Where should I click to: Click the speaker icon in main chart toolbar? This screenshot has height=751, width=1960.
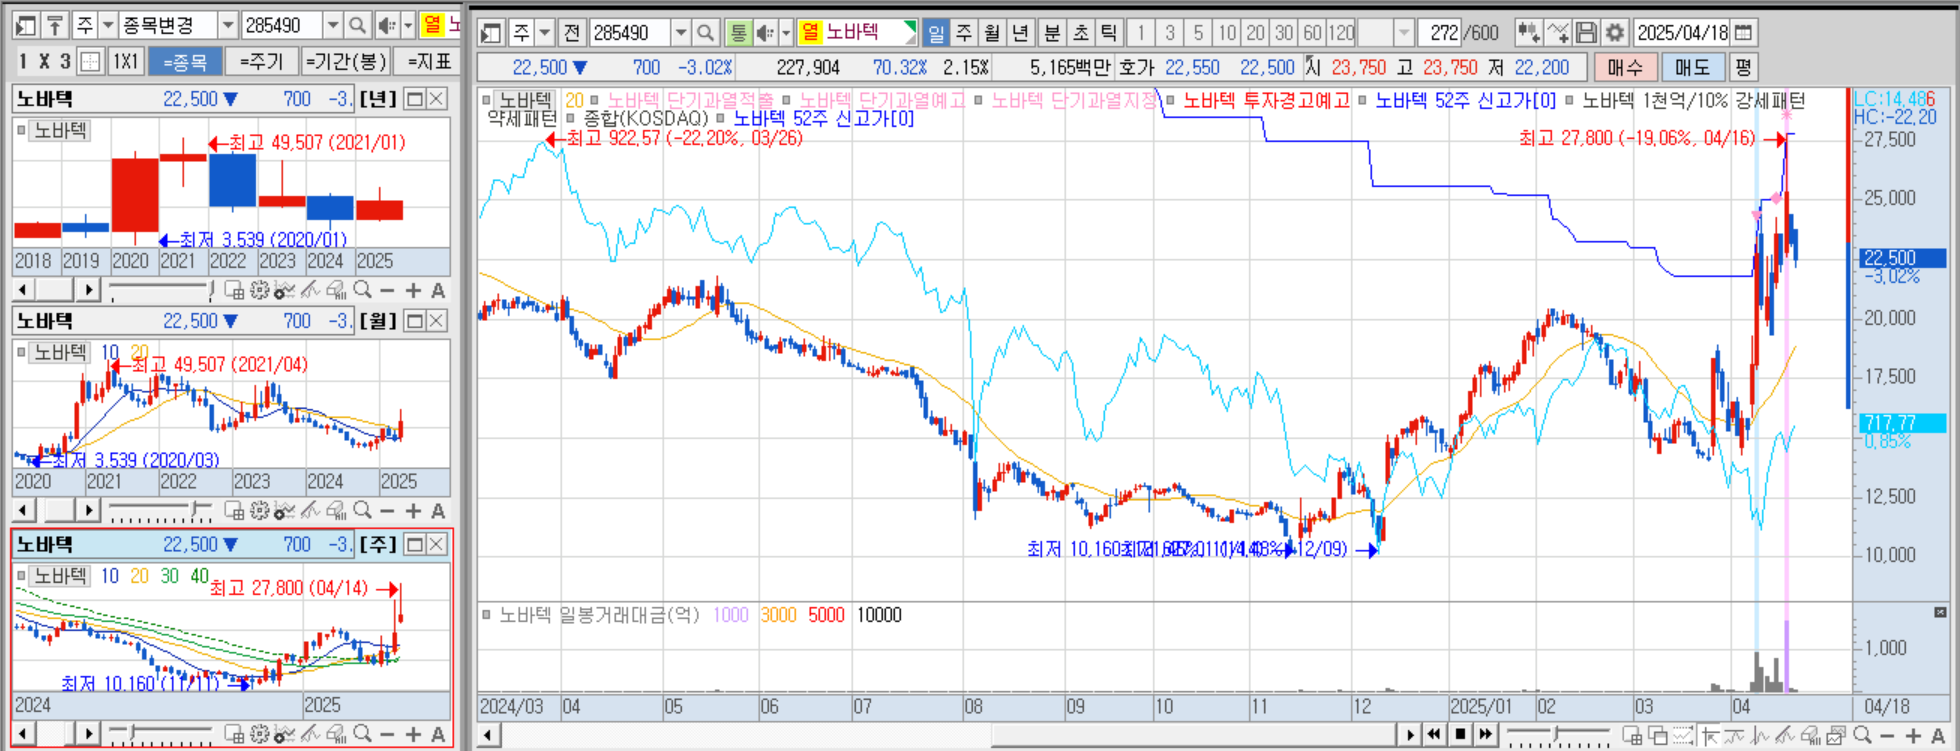[765, 33]
